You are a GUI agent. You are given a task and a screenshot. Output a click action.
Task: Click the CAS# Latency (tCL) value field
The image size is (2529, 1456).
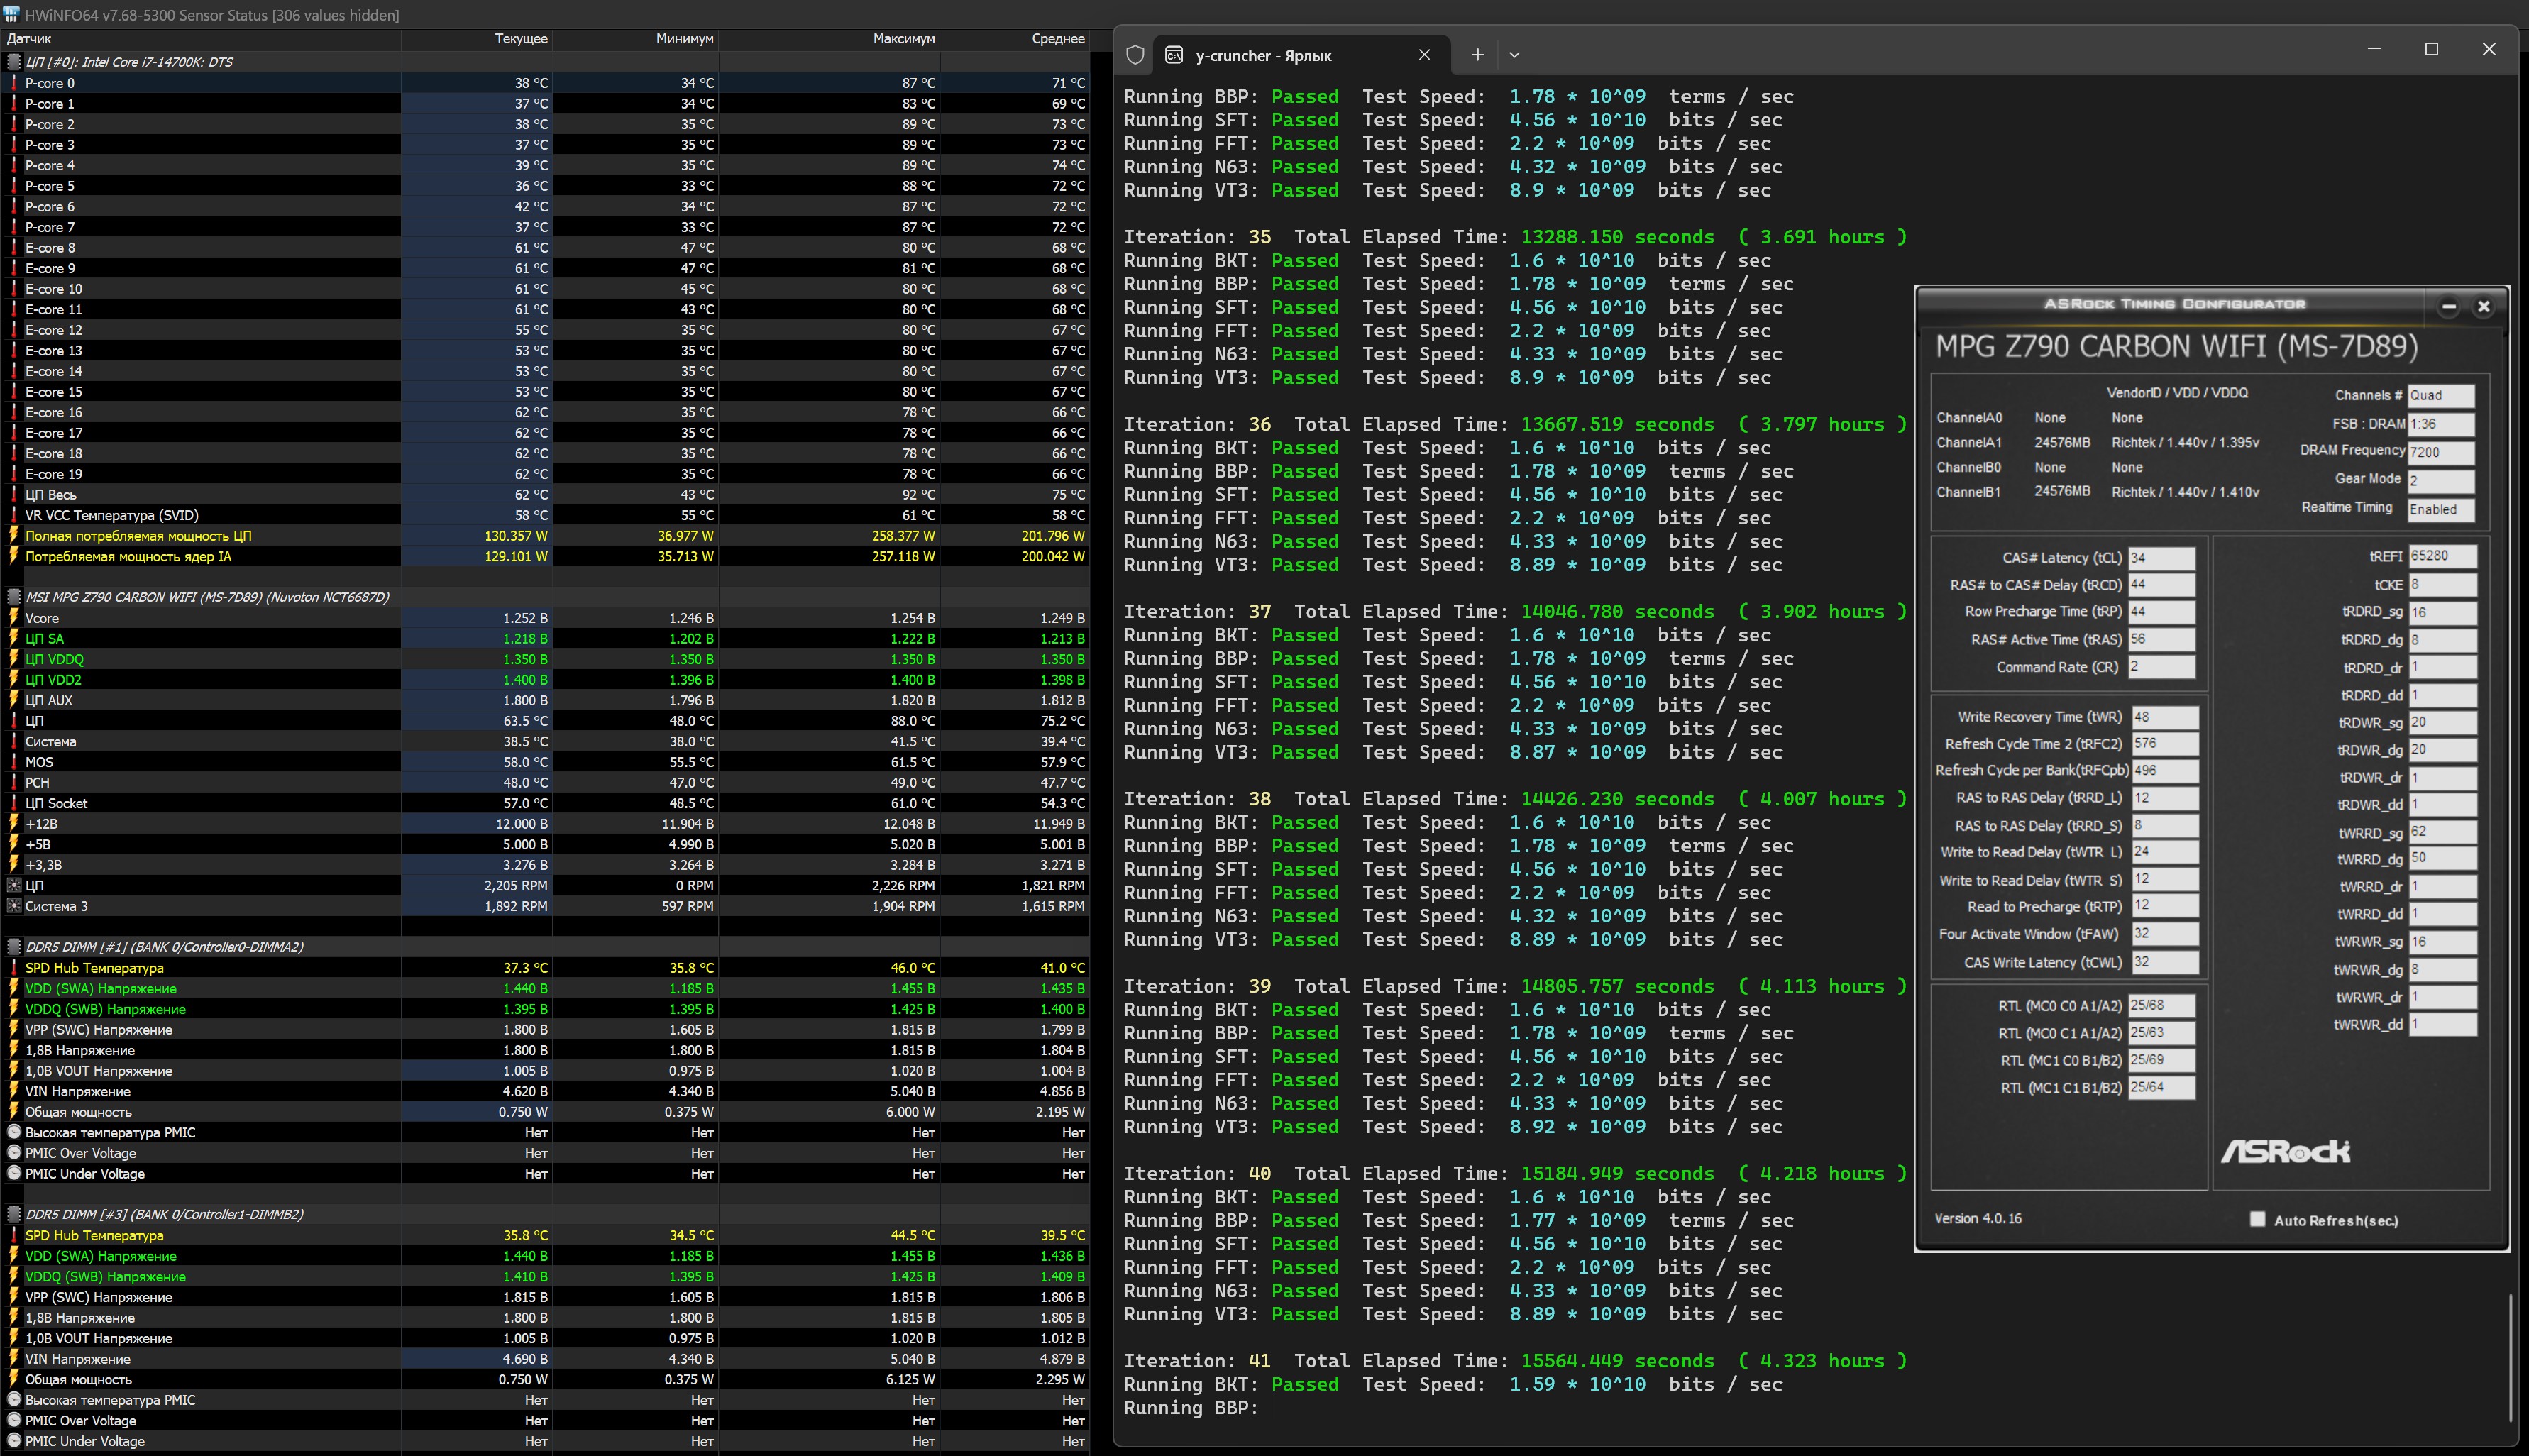click(2161, 558)
